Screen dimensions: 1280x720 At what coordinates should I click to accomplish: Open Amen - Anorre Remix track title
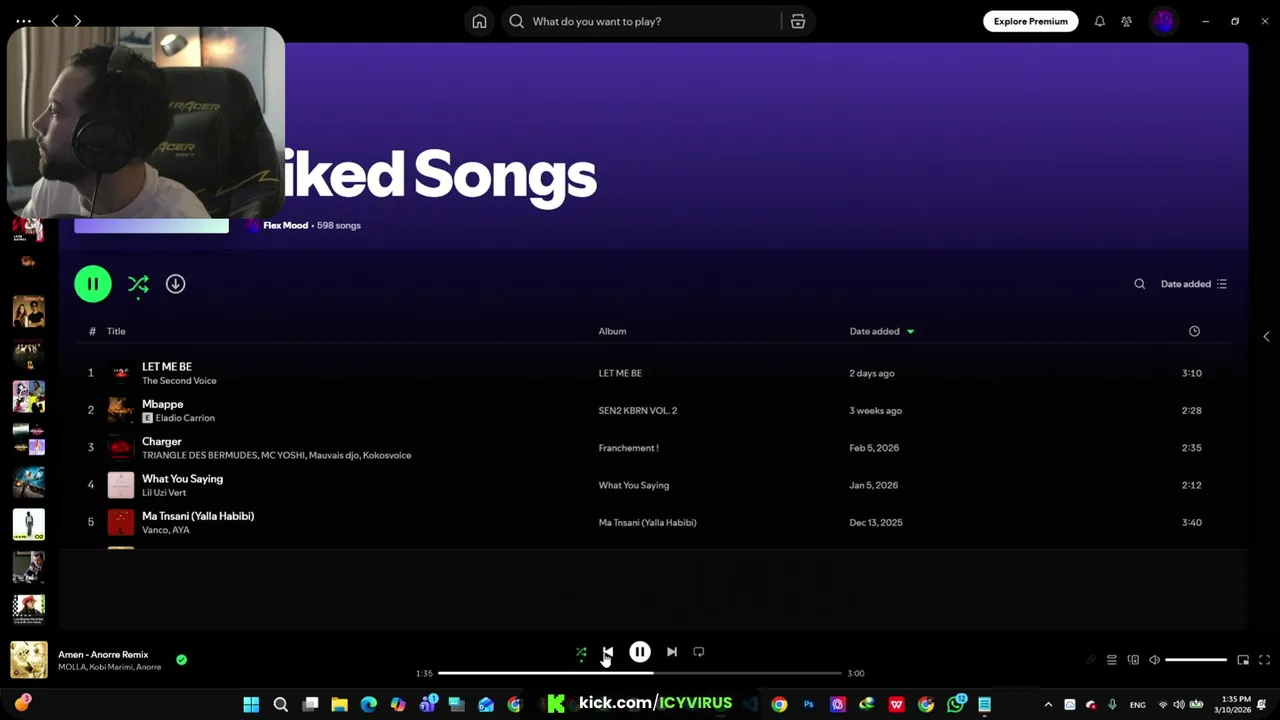coord(103,654)
